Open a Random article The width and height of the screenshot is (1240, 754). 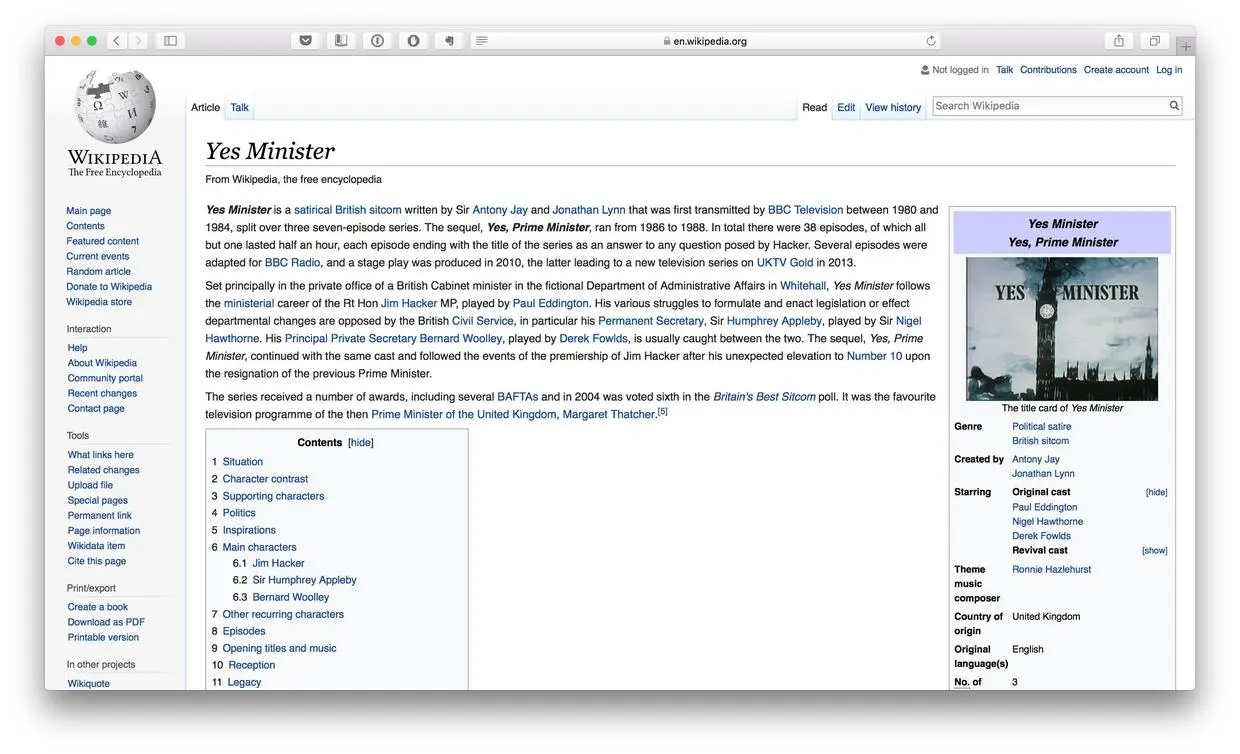[99, 271]
